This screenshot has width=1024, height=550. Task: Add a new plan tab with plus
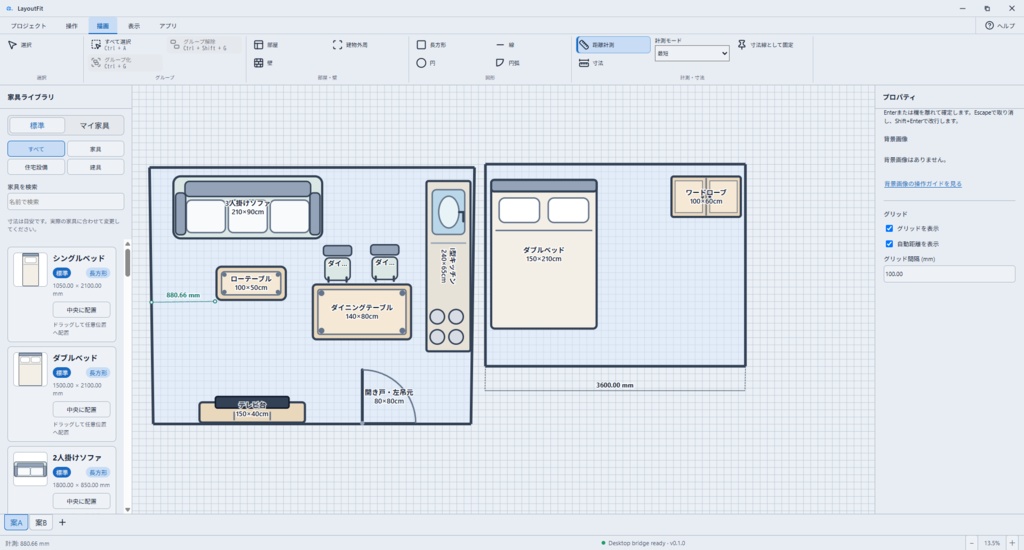click(x=62, y=523)
